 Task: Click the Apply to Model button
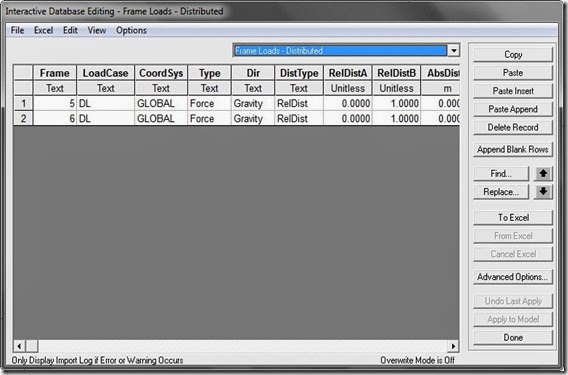tap(513, 319)
